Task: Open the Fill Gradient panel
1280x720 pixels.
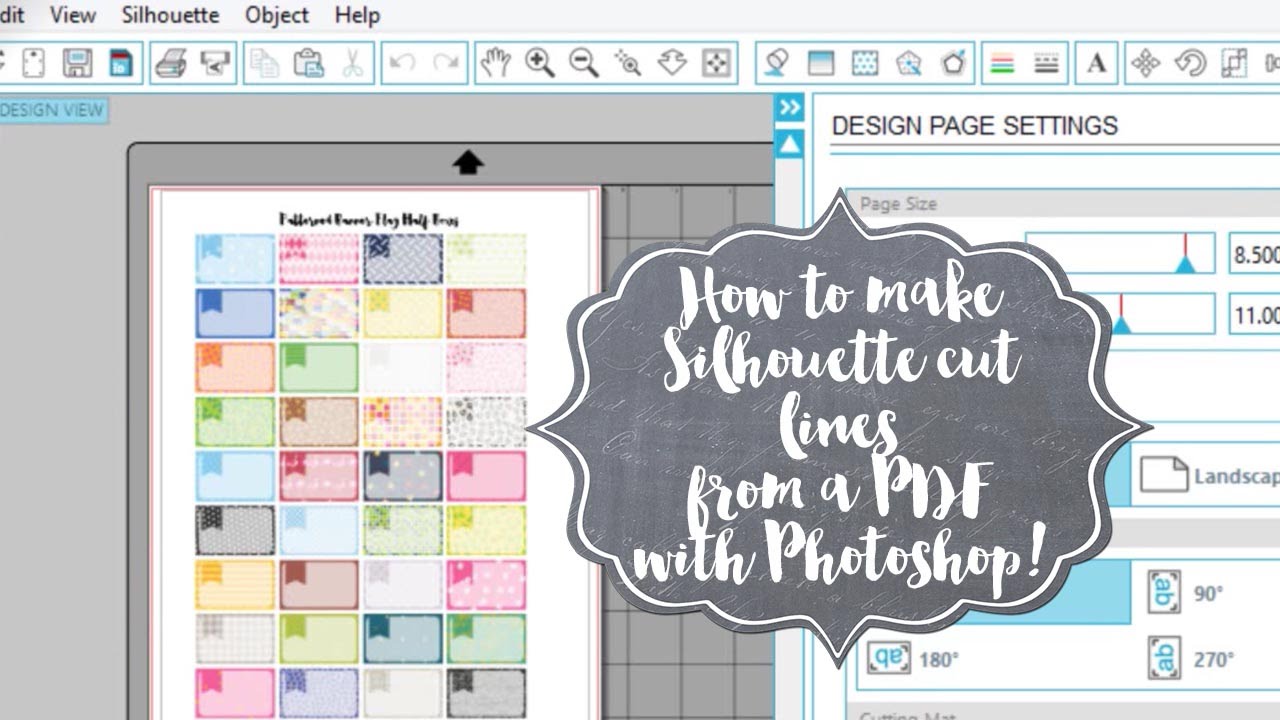Action: pos(820,63)
